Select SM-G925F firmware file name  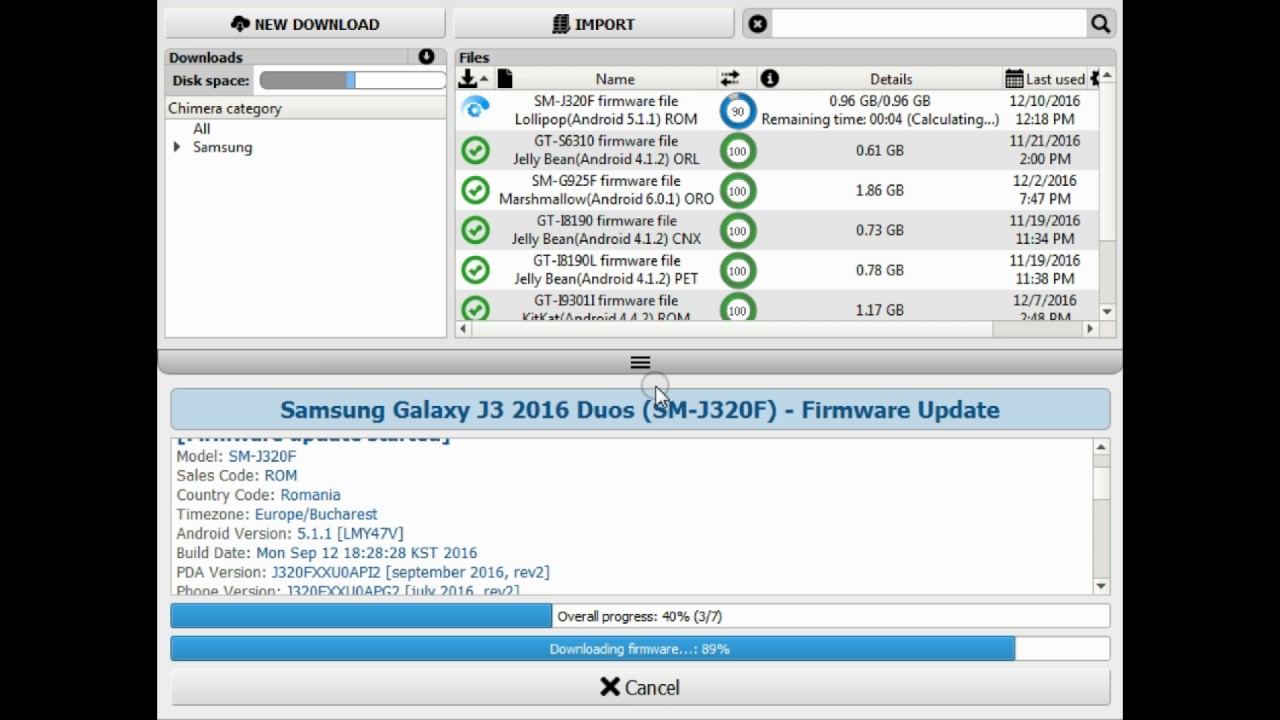point(606,190)
